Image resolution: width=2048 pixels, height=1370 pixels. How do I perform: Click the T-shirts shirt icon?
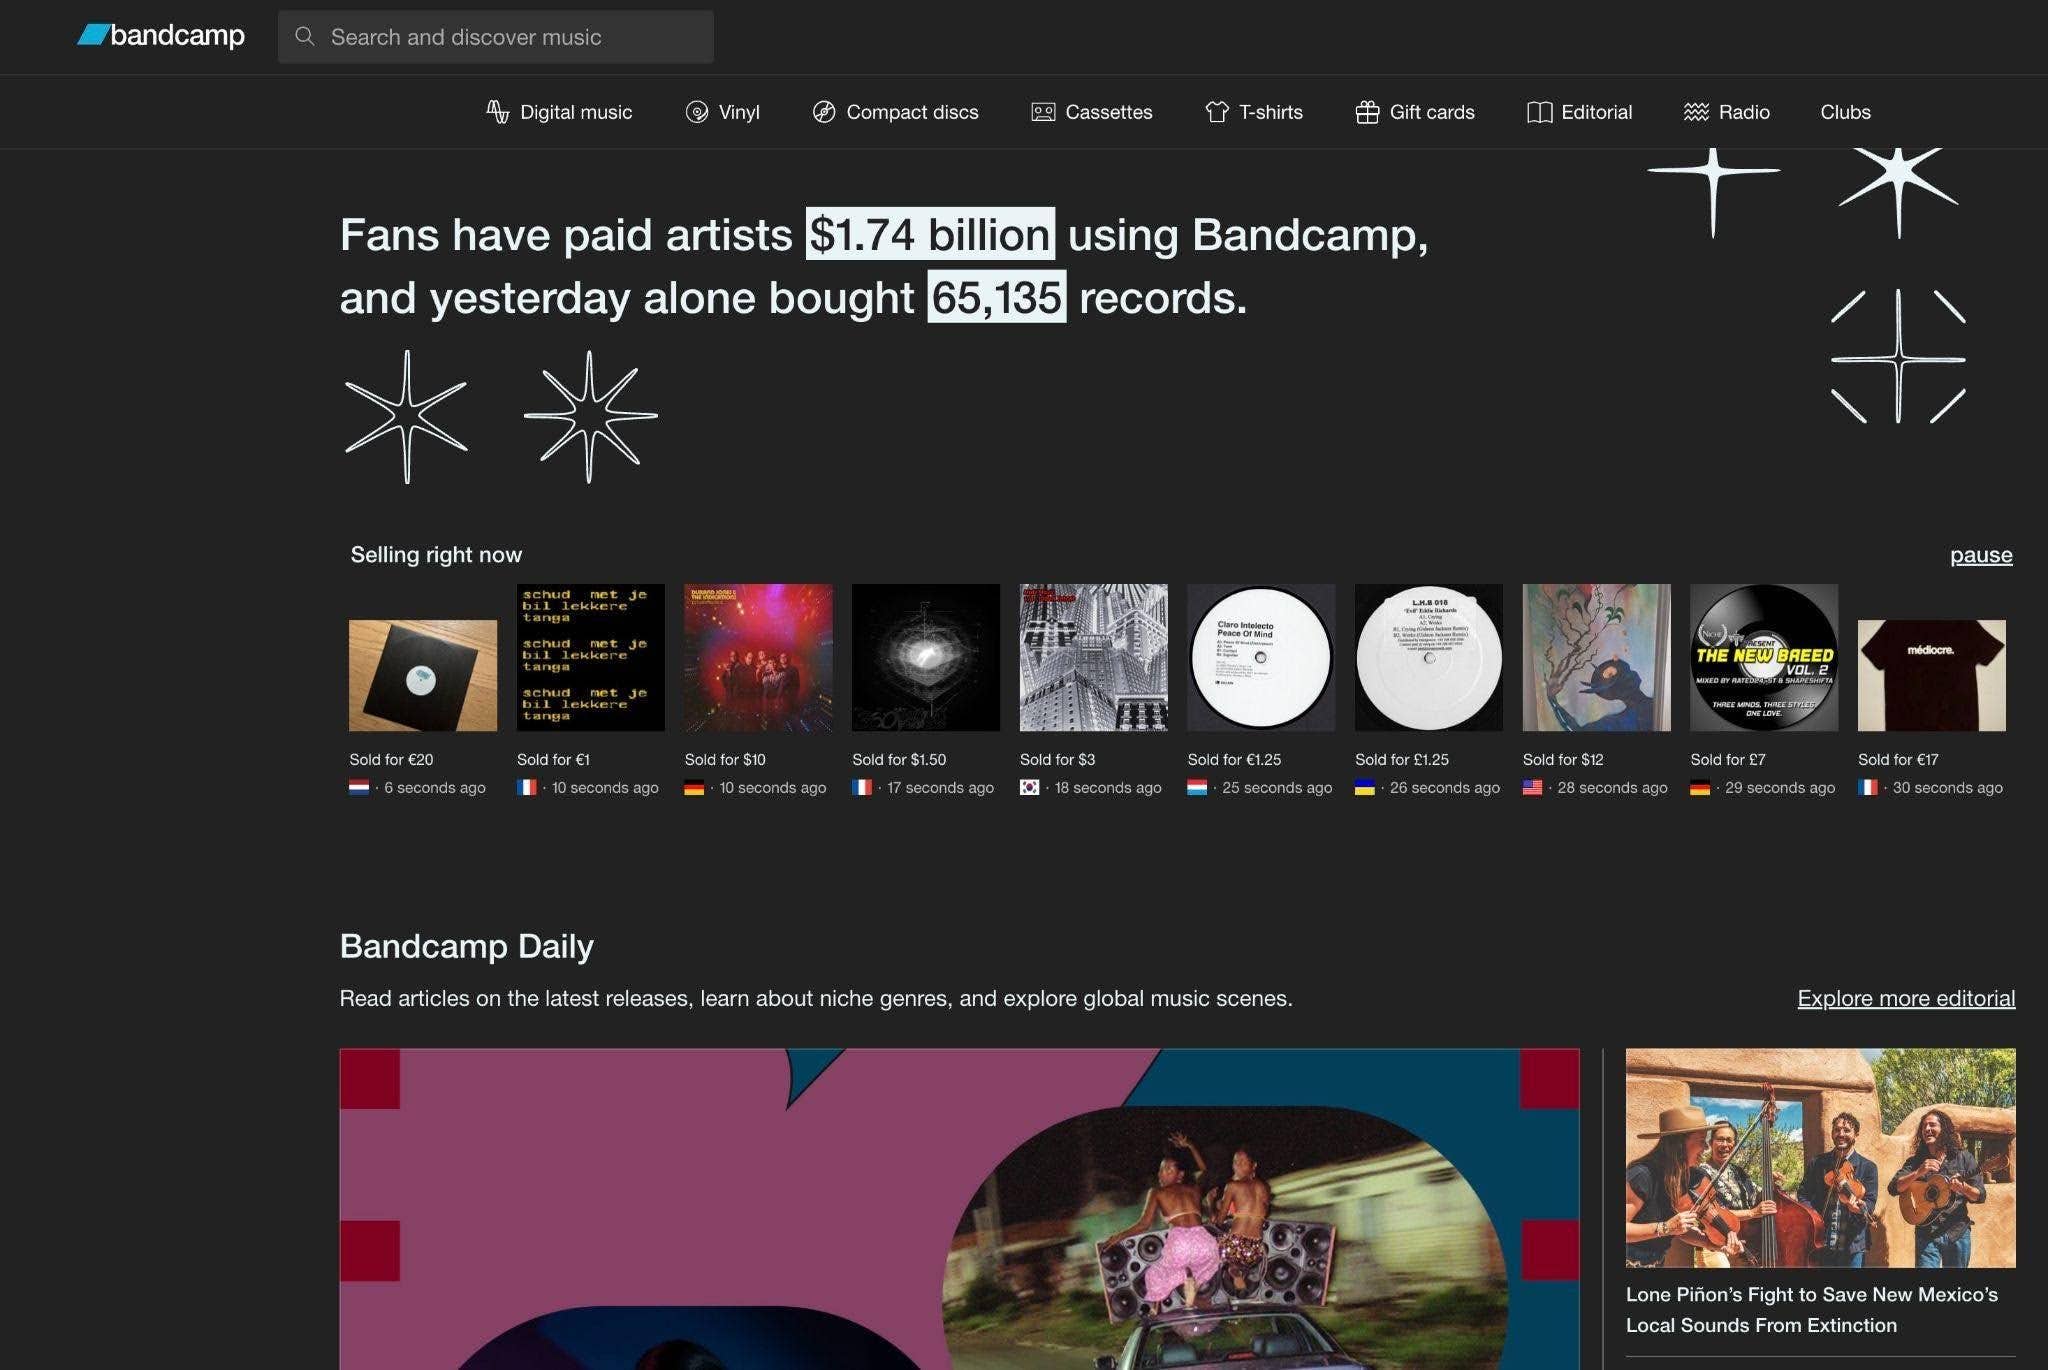point(1217,112)
